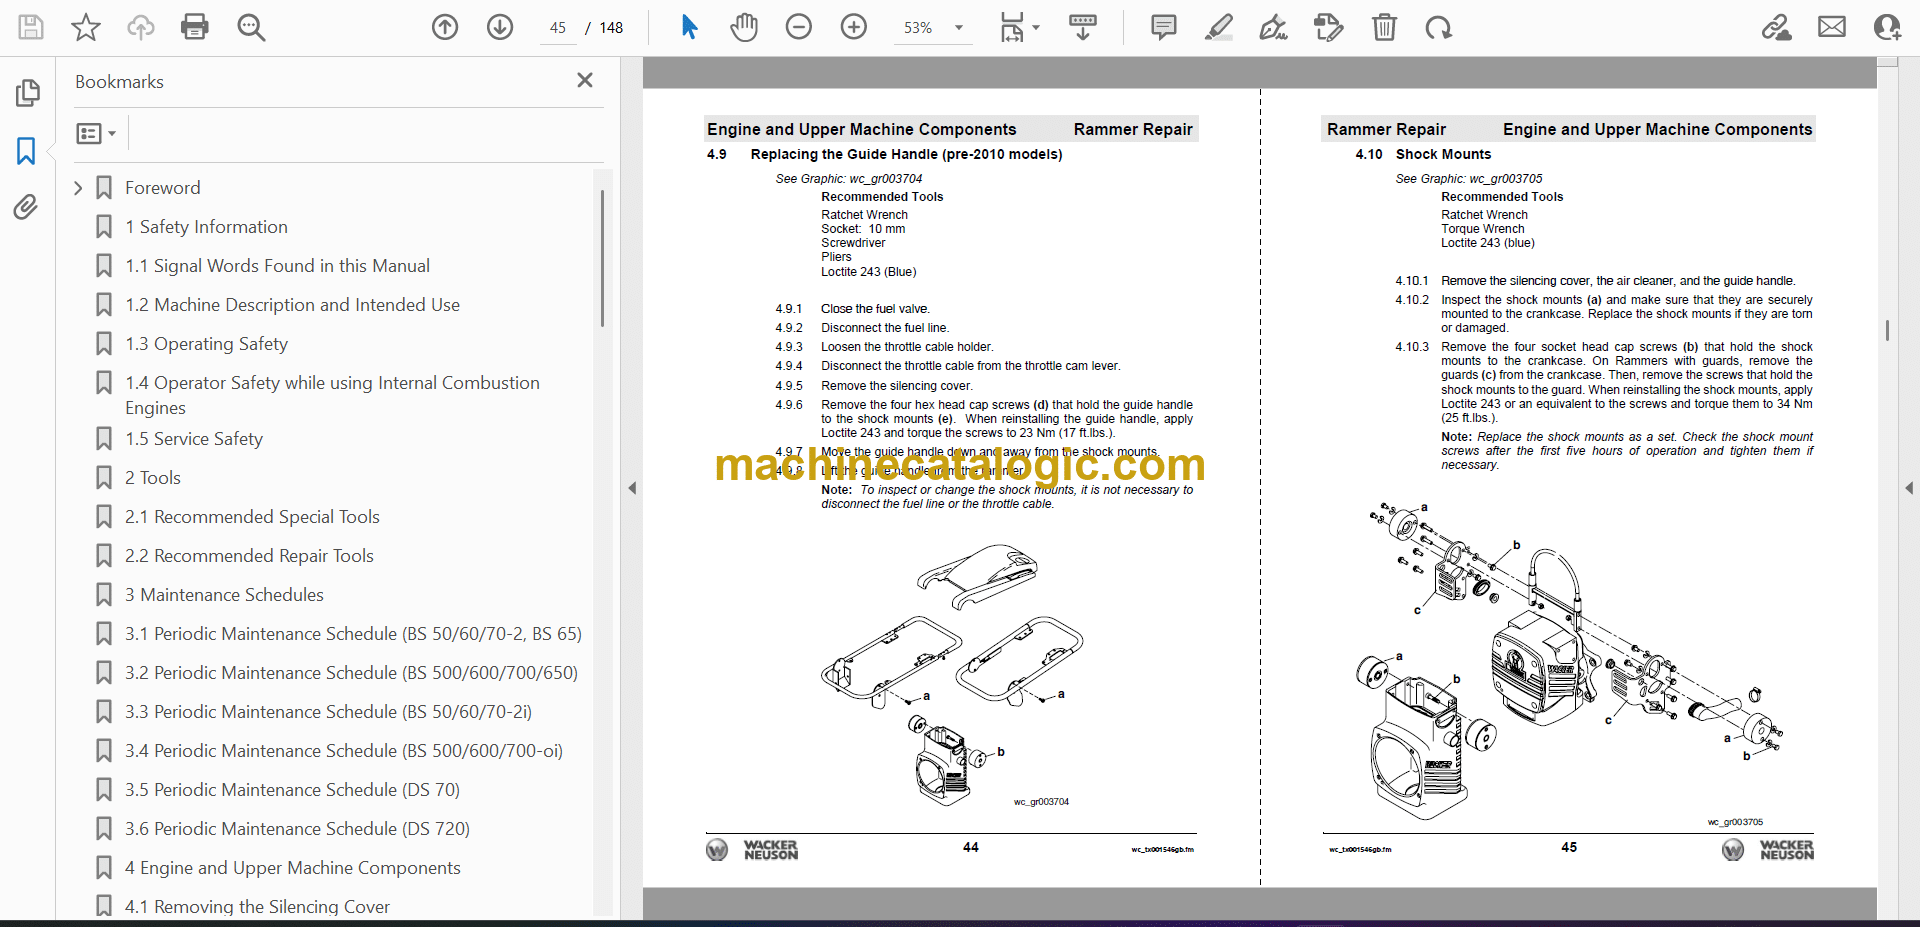Click the bookmarks panel scrollbar thumb
The height and width of the screenshot is (927, 1920).
[x=602, y=258]
